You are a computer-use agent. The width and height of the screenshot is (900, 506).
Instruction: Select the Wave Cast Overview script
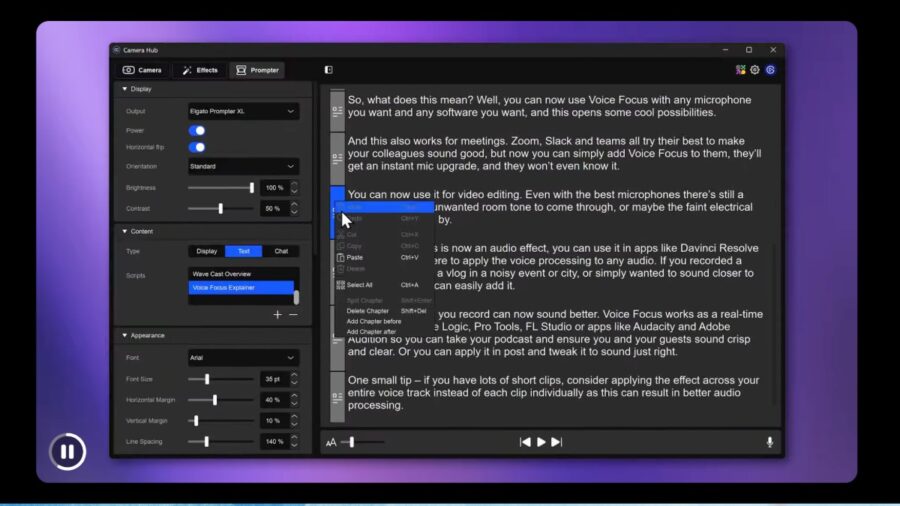coord(240,273)
